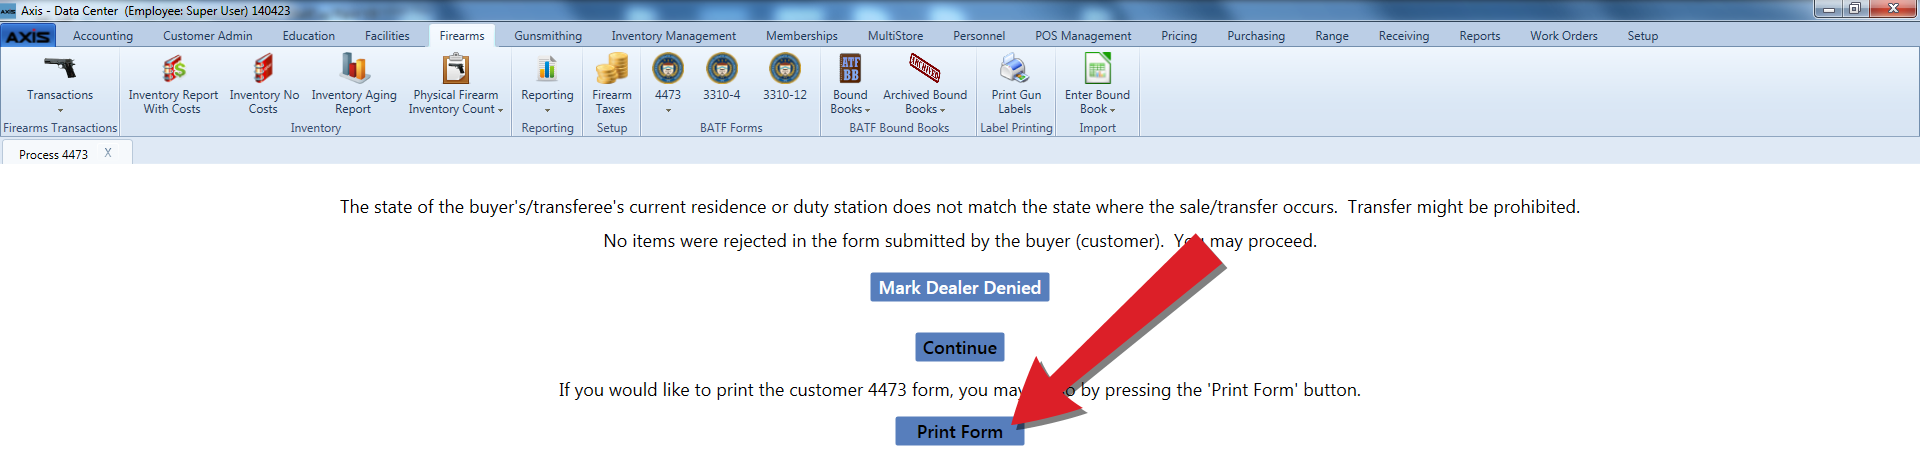
Task: Open the Reports tab
Action: pos(1480,36)
